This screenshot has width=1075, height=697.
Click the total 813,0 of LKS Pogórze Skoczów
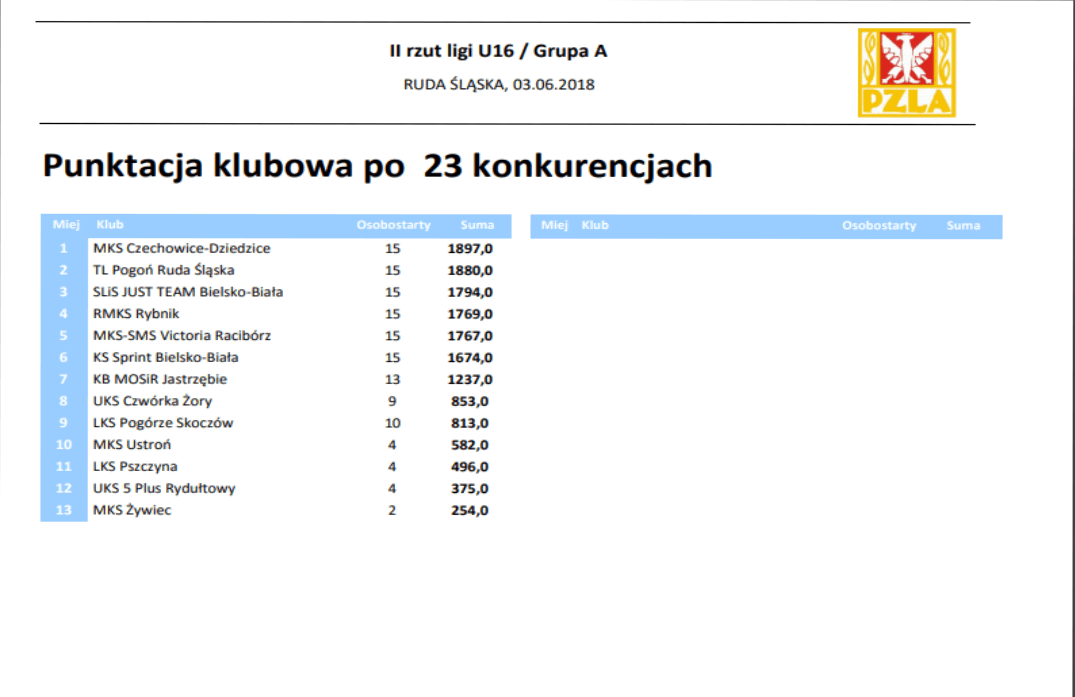(x=469, y=423)
